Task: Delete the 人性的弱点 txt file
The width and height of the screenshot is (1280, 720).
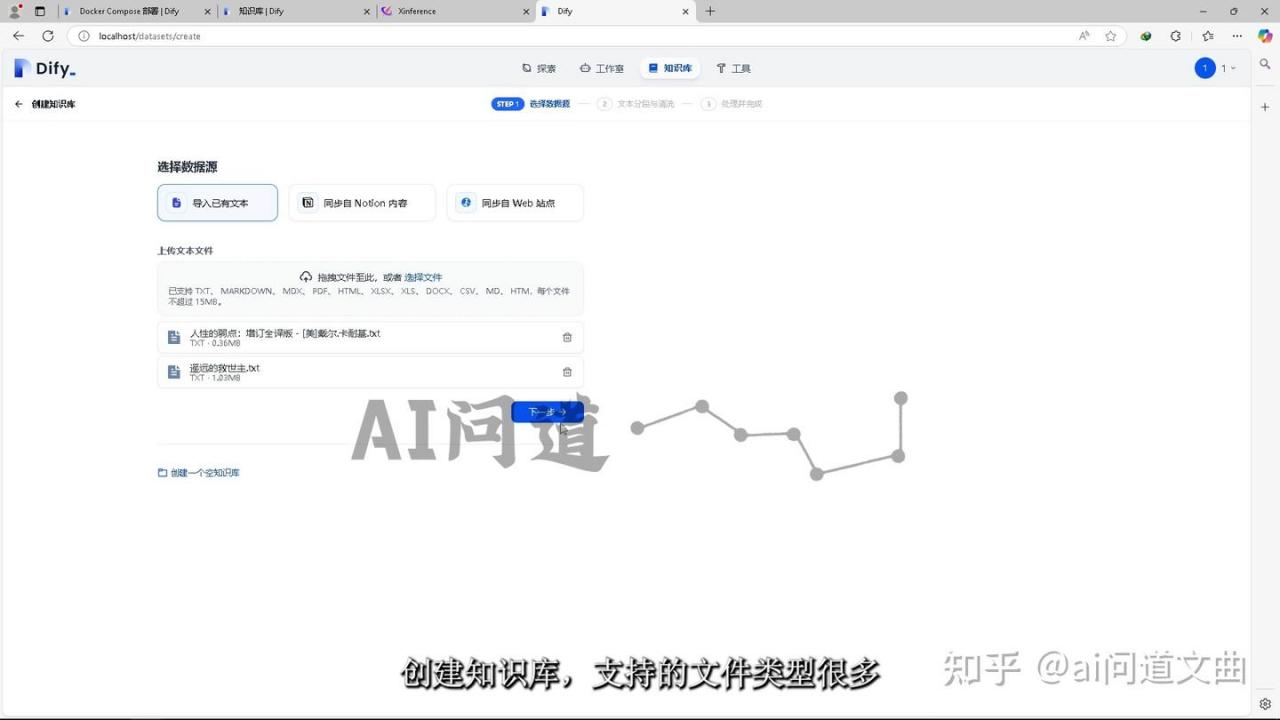Action: click(x=567, y=337)
